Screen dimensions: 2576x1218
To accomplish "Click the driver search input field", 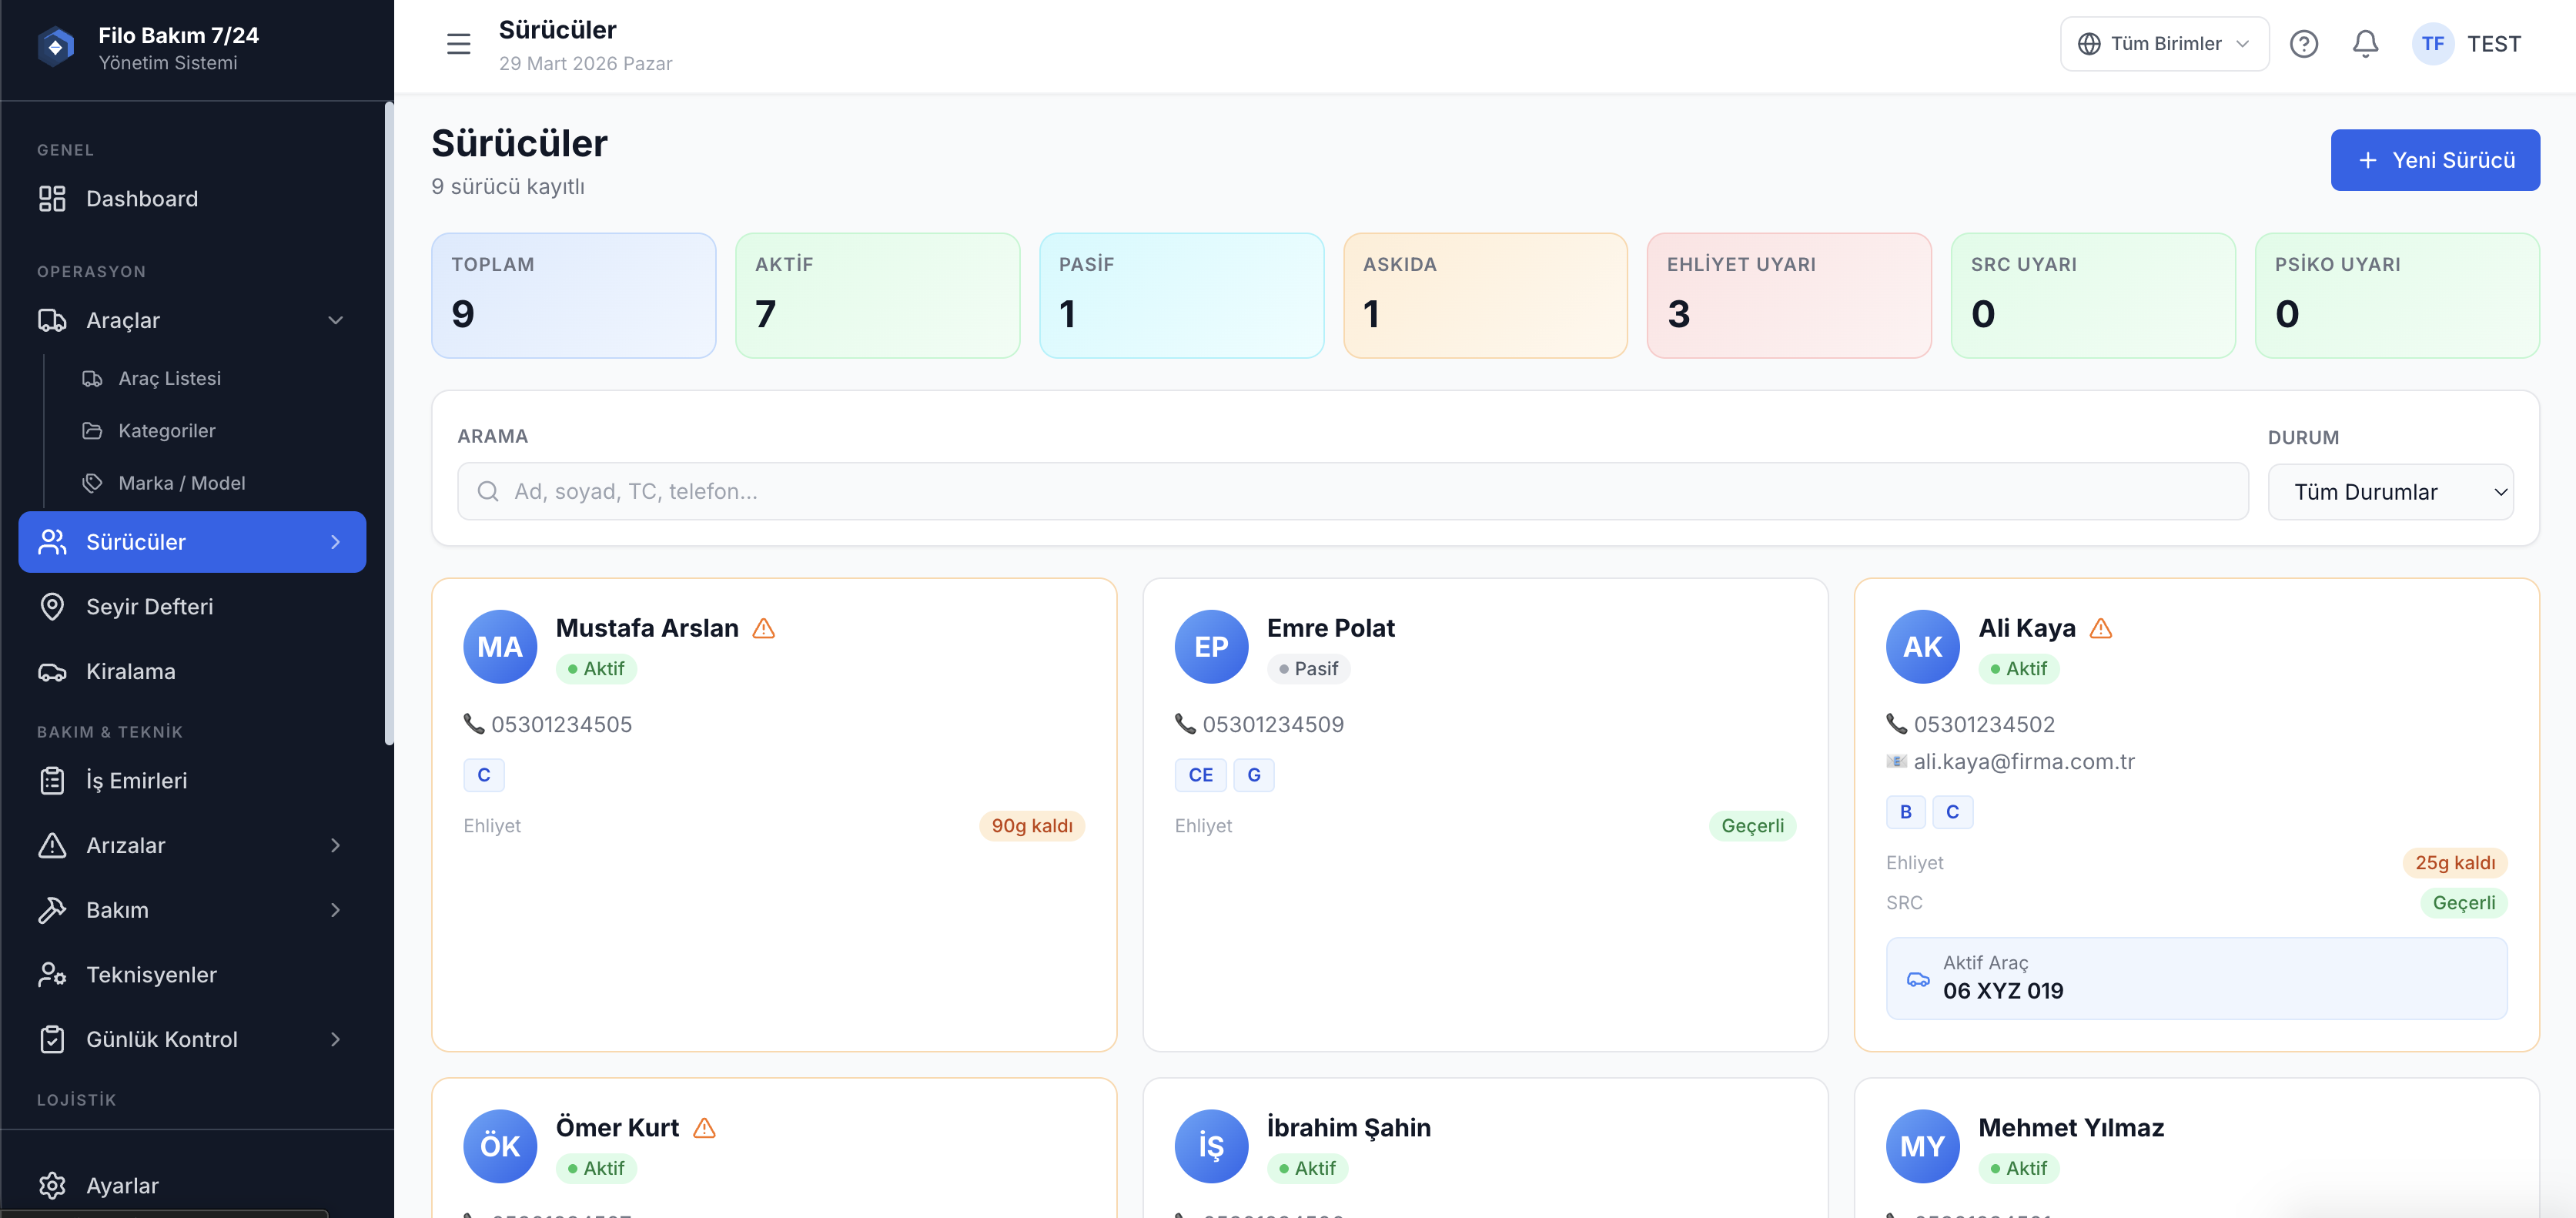I will click(1352, 491).
